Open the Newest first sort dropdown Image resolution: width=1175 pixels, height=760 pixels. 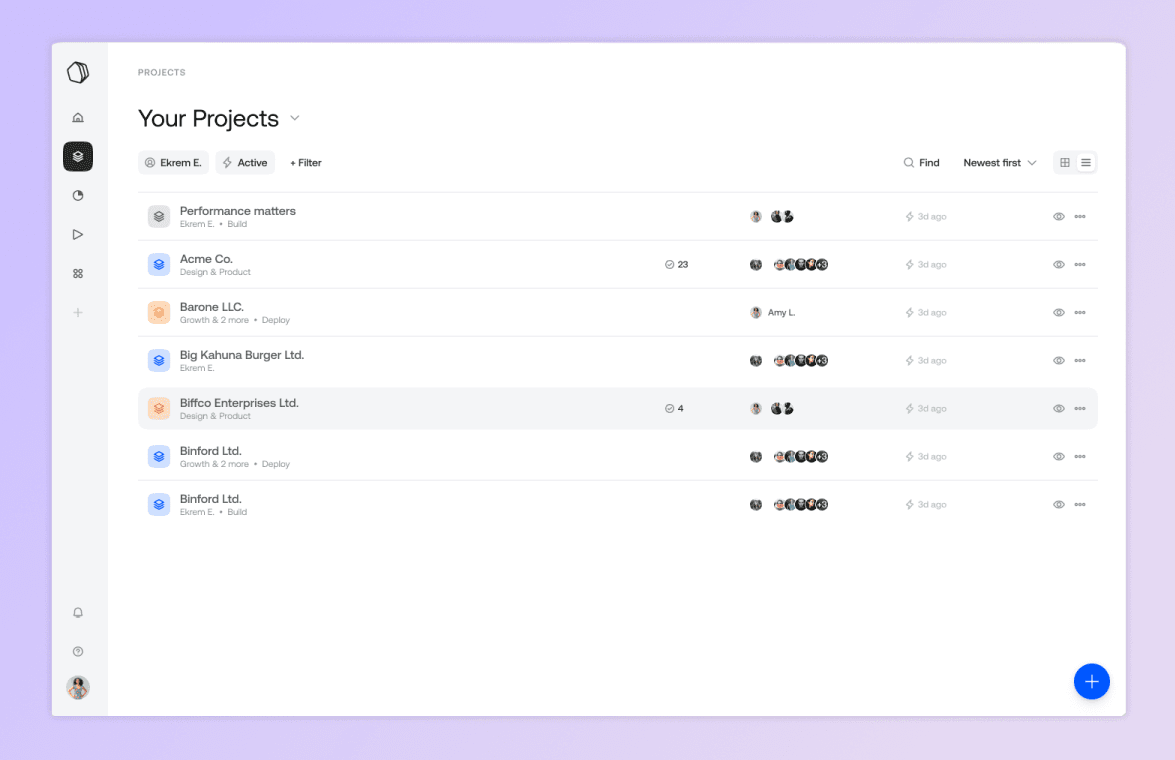pos(999,163)
